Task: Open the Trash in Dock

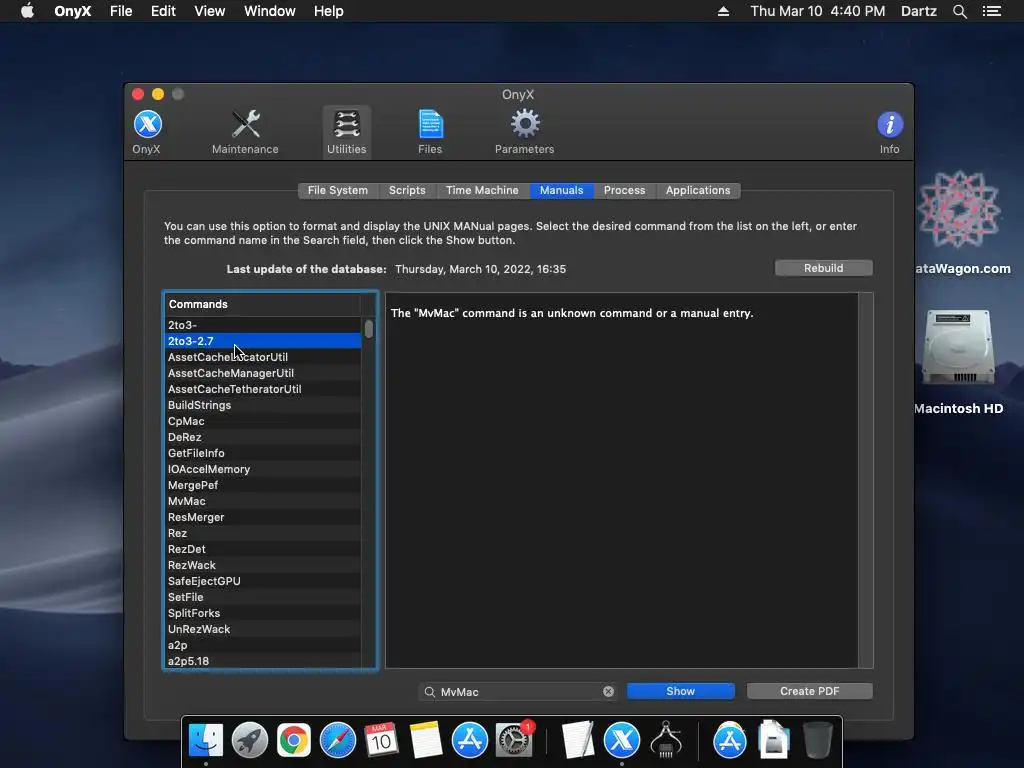Action: (x=818, y=741)
